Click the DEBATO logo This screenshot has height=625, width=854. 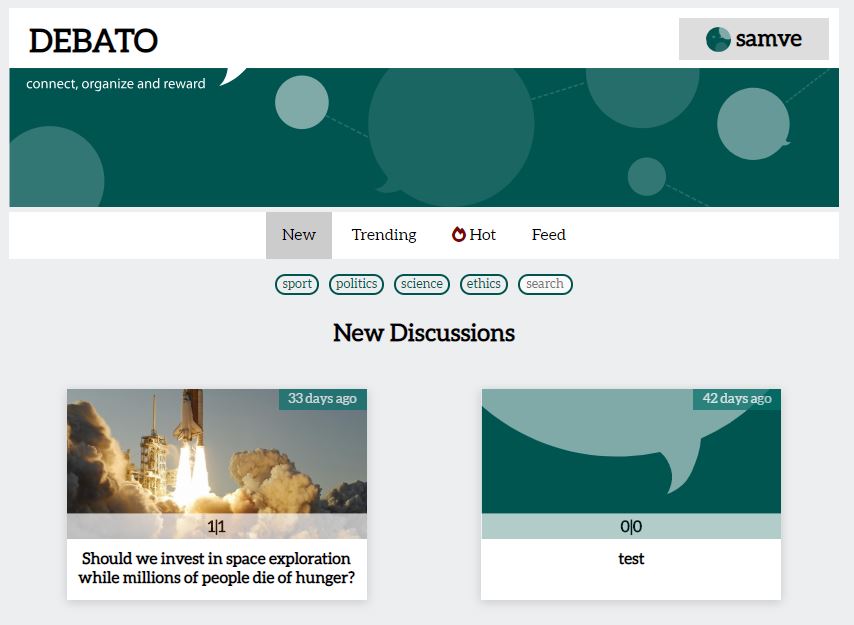click(93, 41)
